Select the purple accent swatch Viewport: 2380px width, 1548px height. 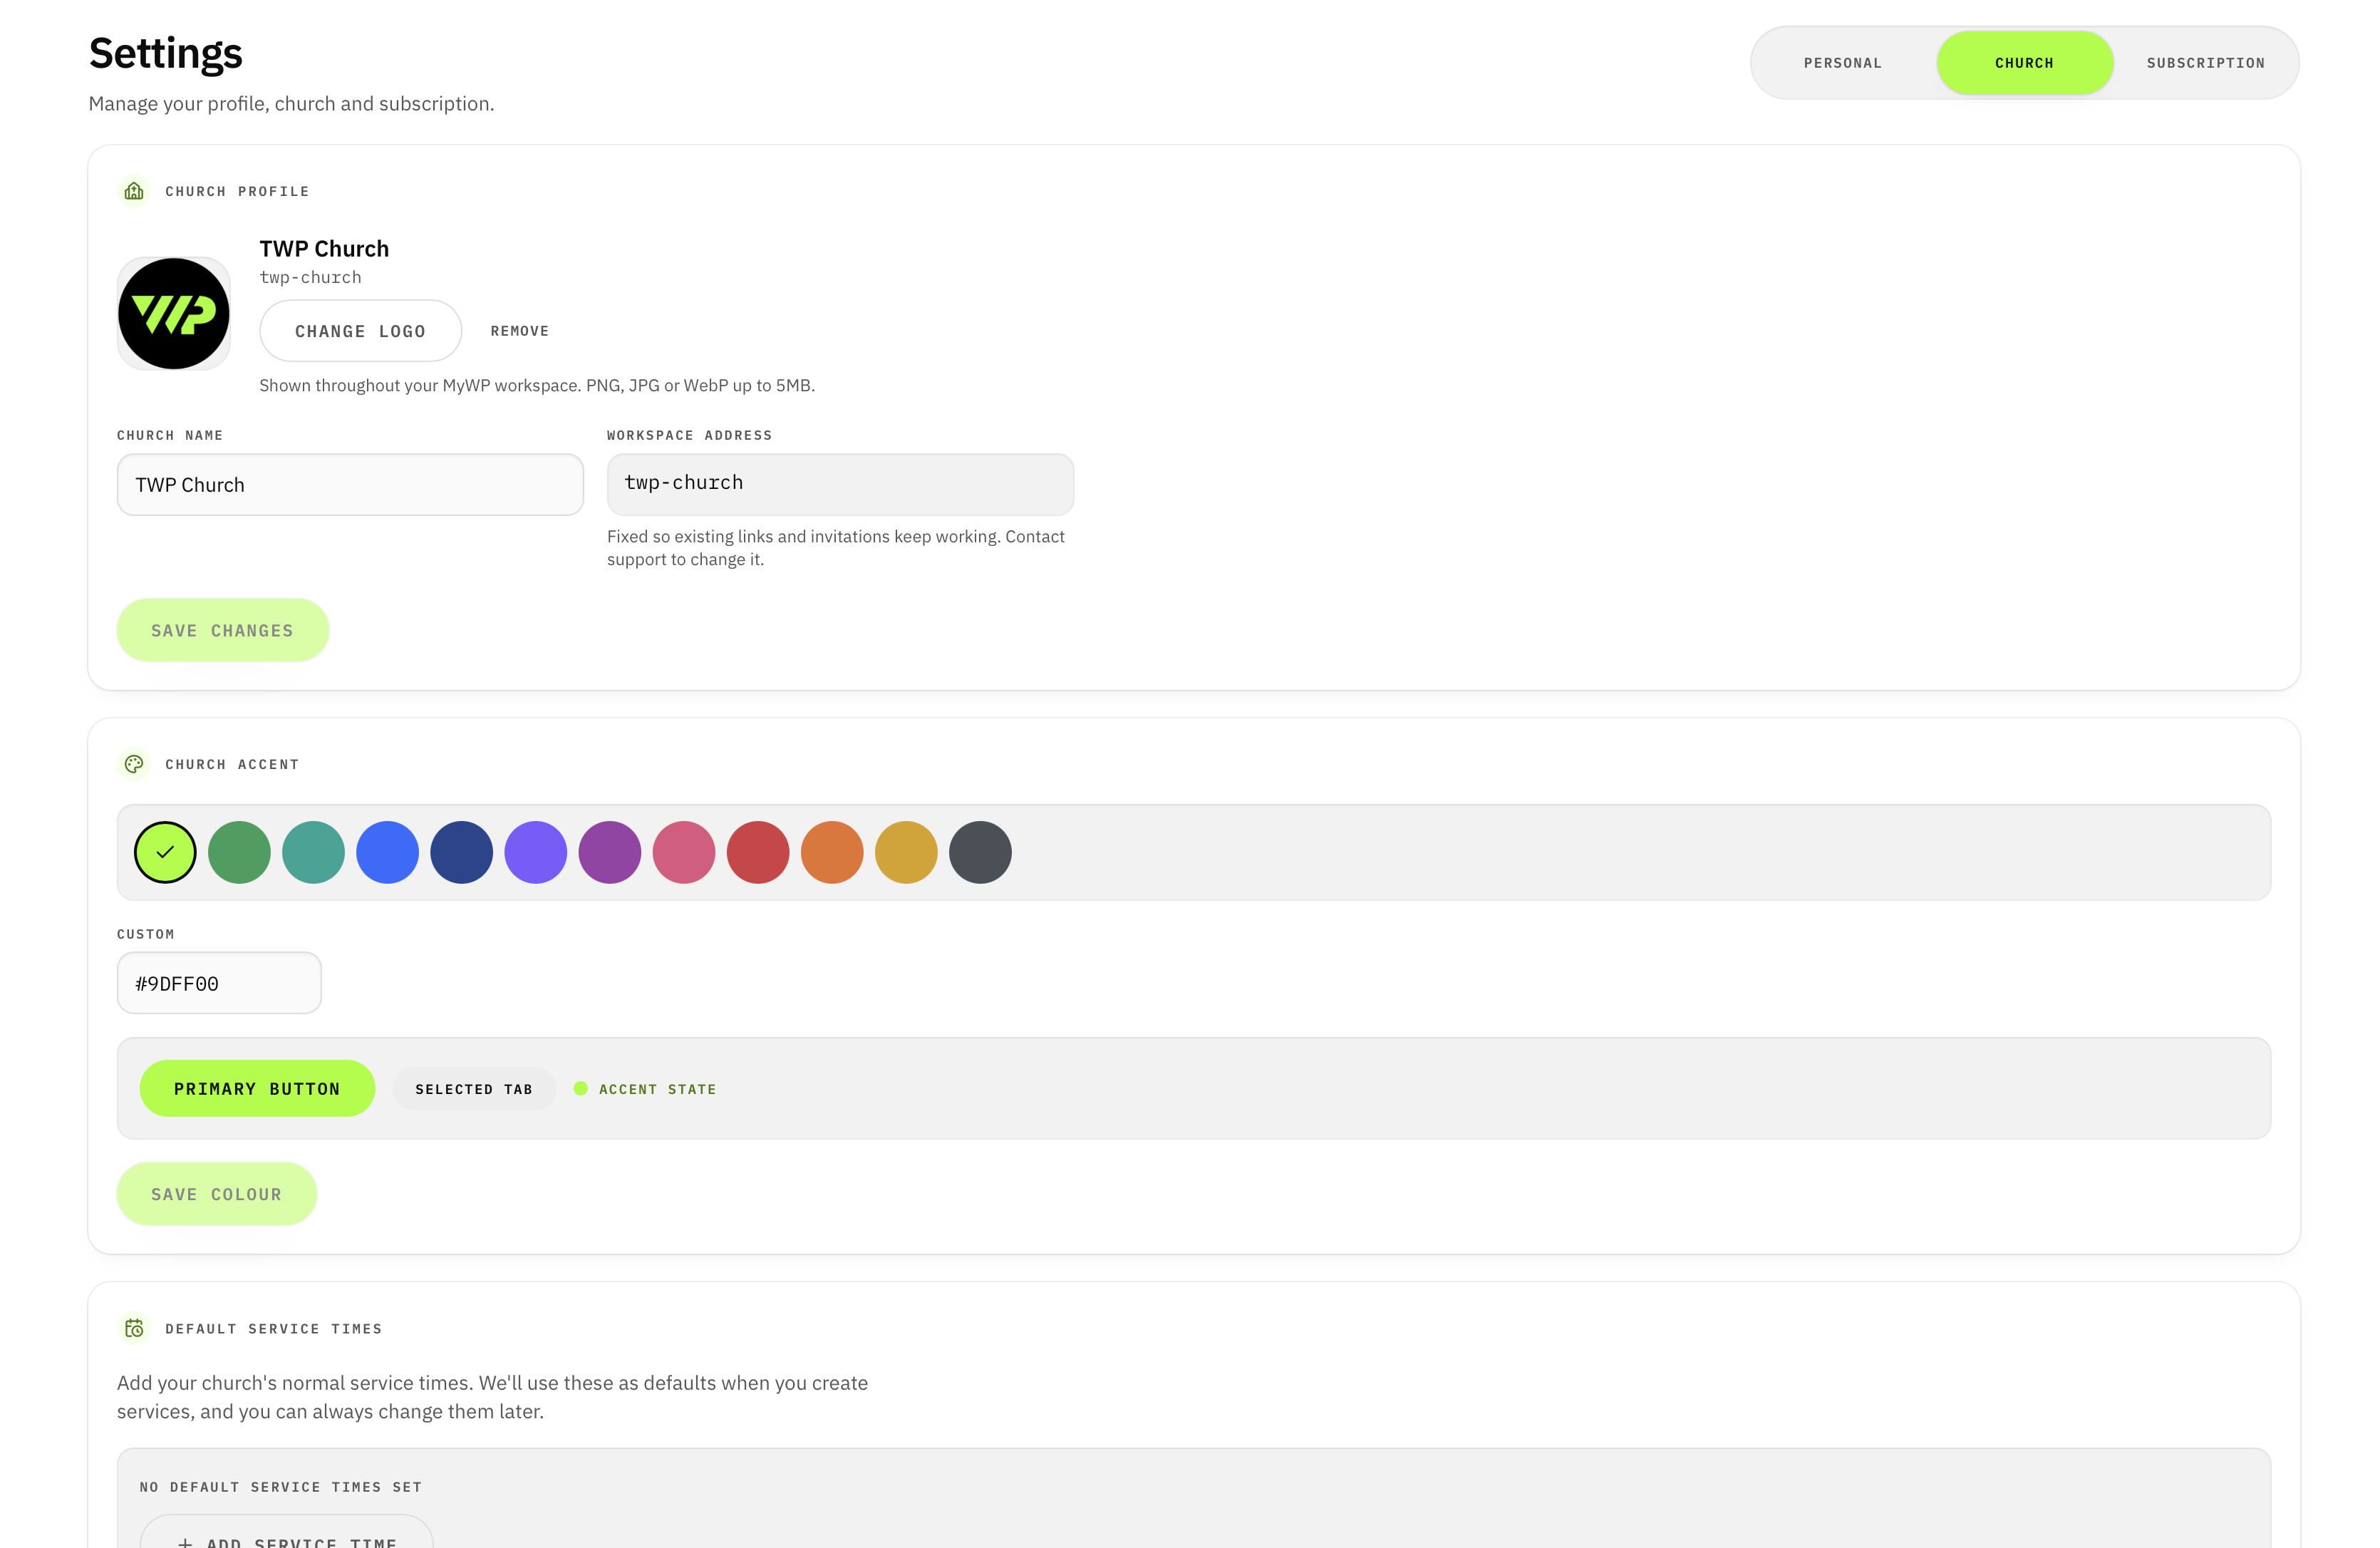[609, 852]
